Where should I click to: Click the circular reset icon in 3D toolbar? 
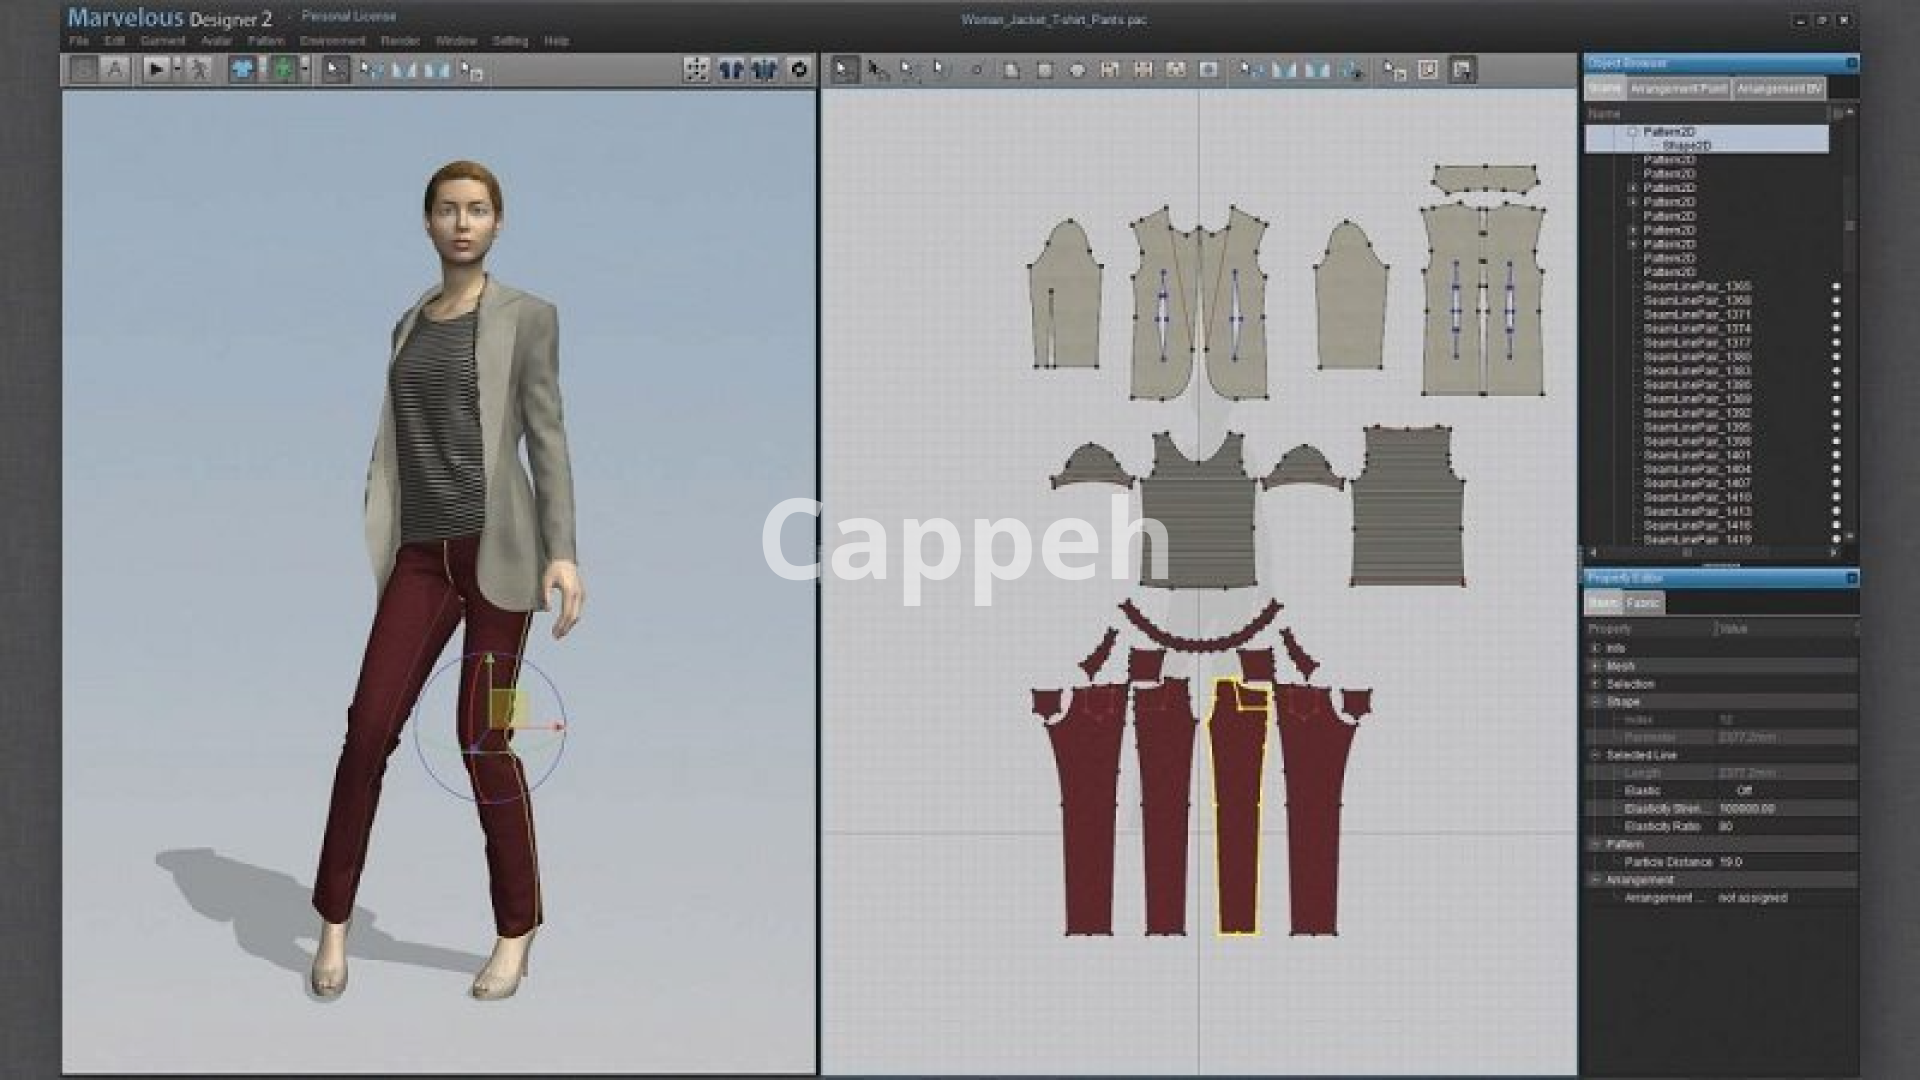pos(799,69)
